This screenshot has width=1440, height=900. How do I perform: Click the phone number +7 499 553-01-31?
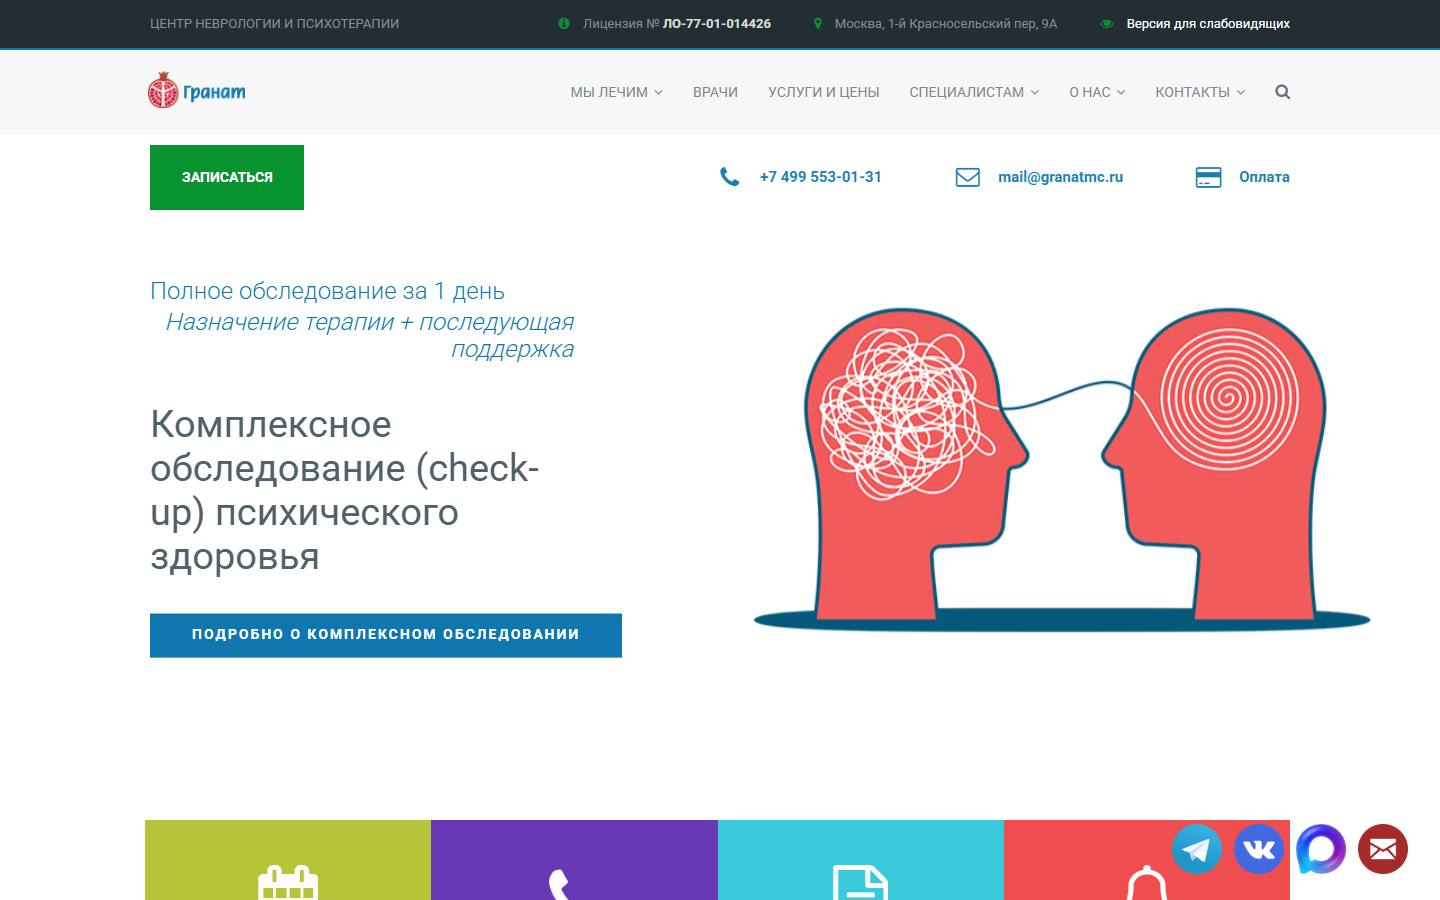click(821, 177)
